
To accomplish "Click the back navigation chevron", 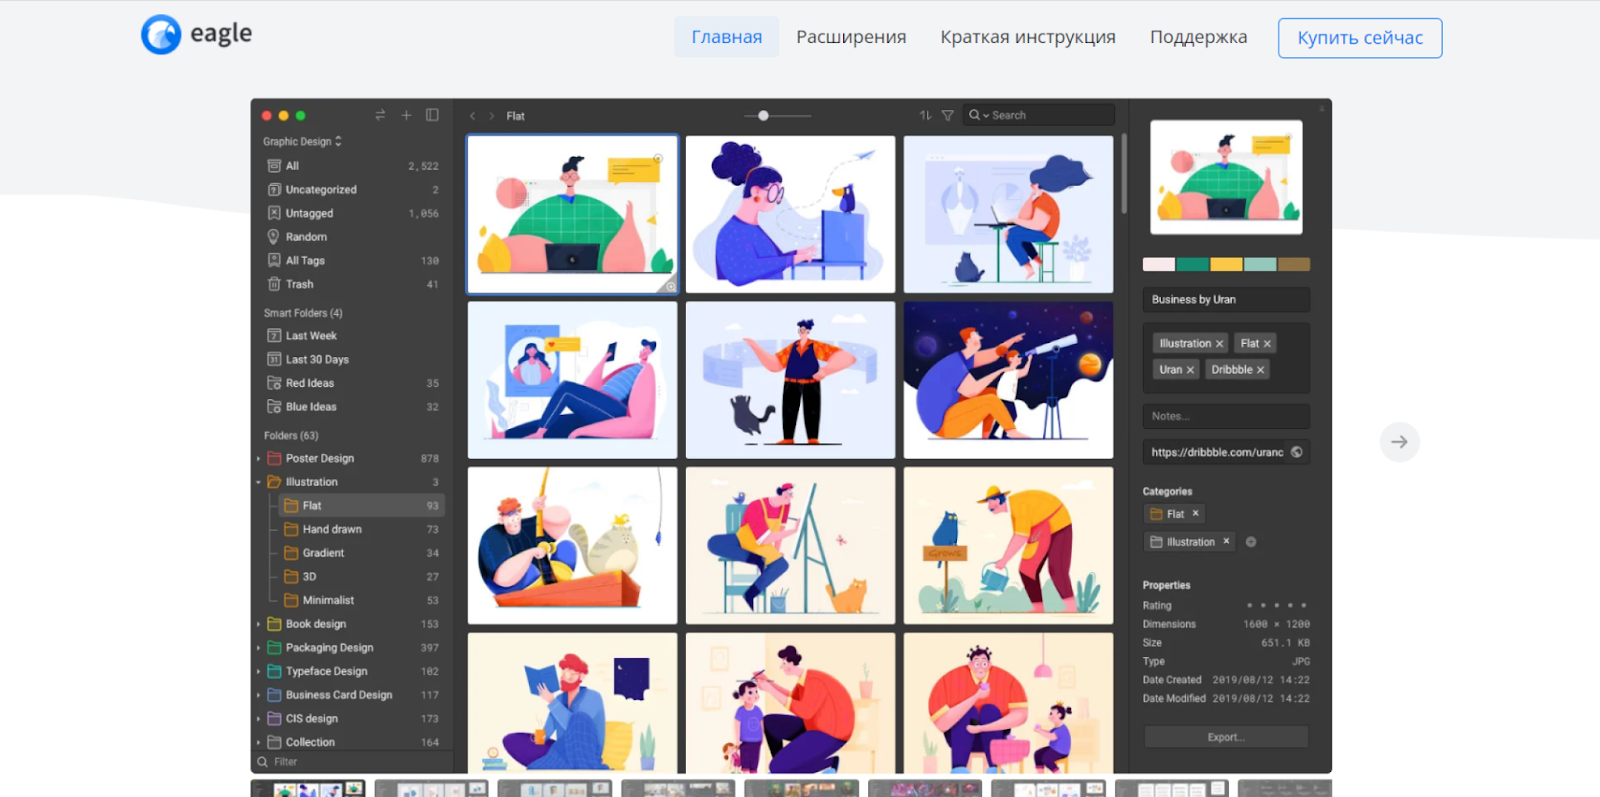I will pyautogui.click(x=472, y=116).
